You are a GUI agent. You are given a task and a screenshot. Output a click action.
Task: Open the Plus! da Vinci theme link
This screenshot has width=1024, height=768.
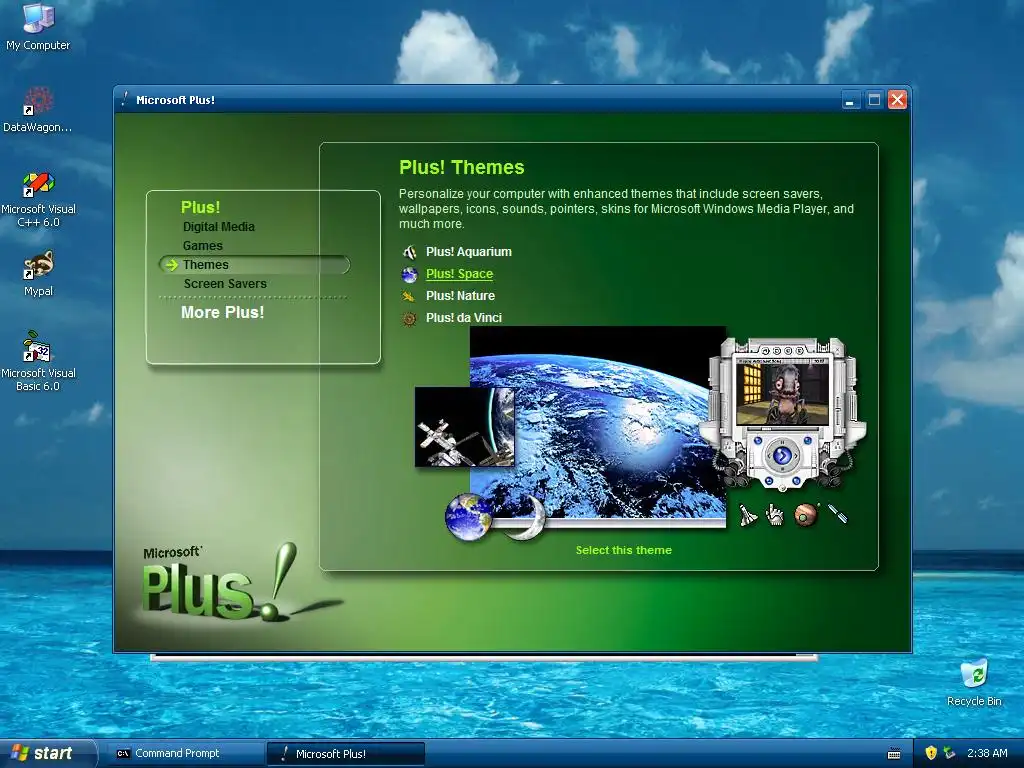click(464, 317)
